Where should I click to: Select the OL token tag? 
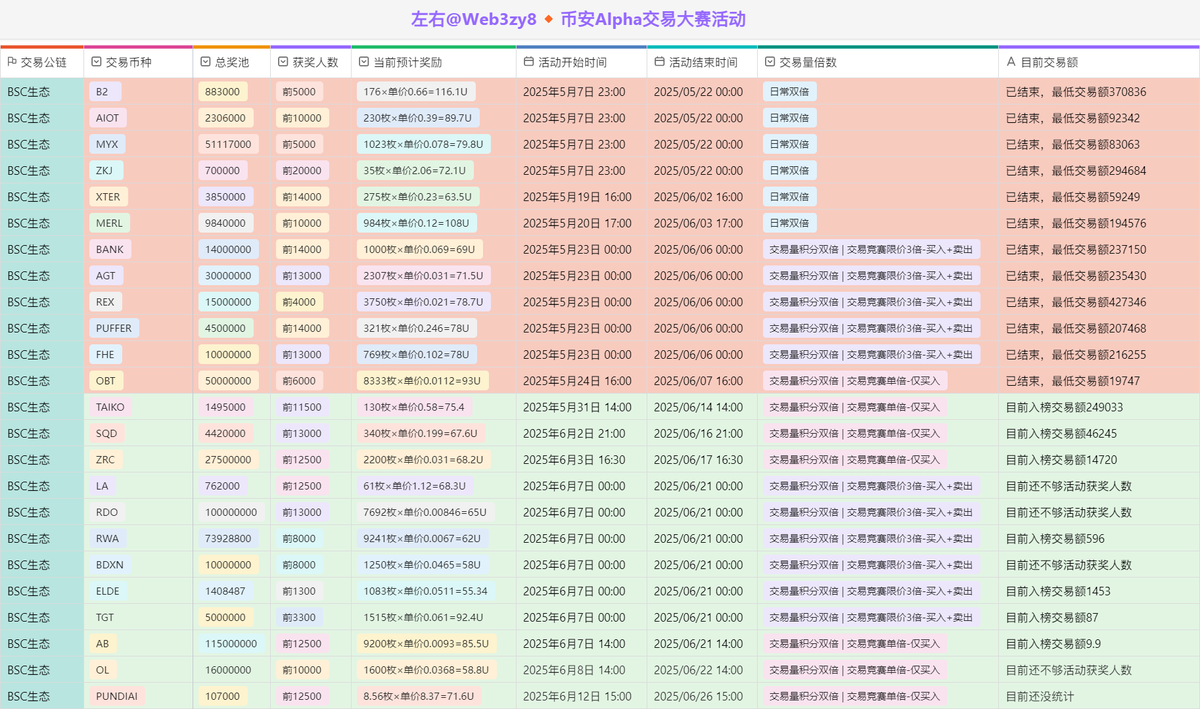point(103,669)
